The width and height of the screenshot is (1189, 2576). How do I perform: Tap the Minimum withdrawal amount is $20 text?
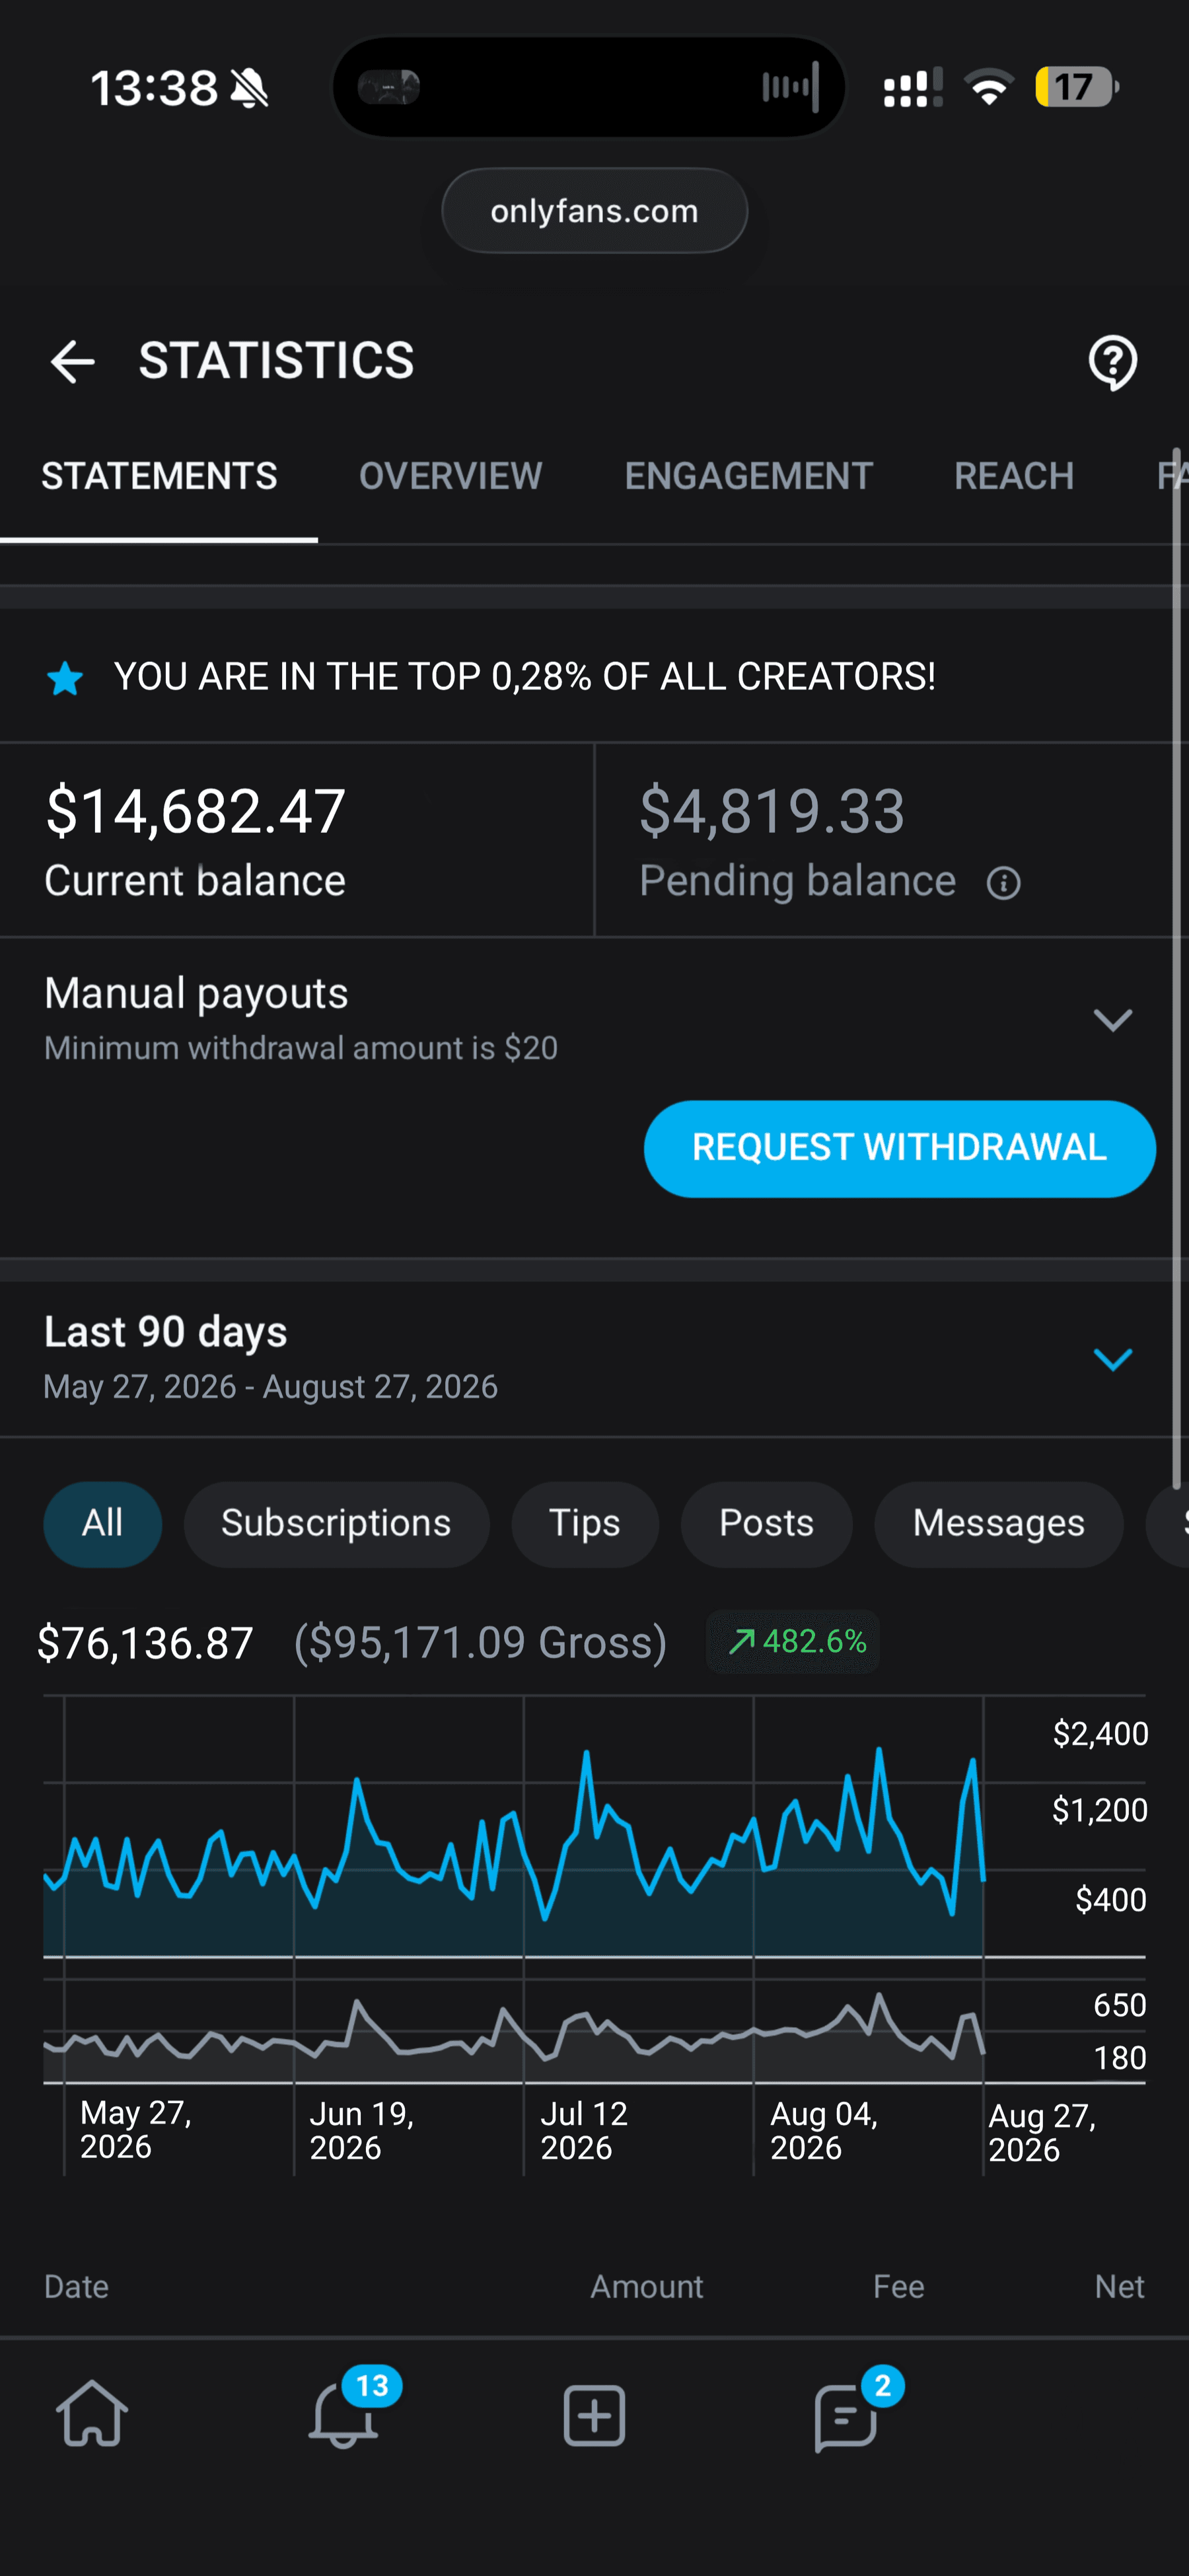click(301, 1048)
